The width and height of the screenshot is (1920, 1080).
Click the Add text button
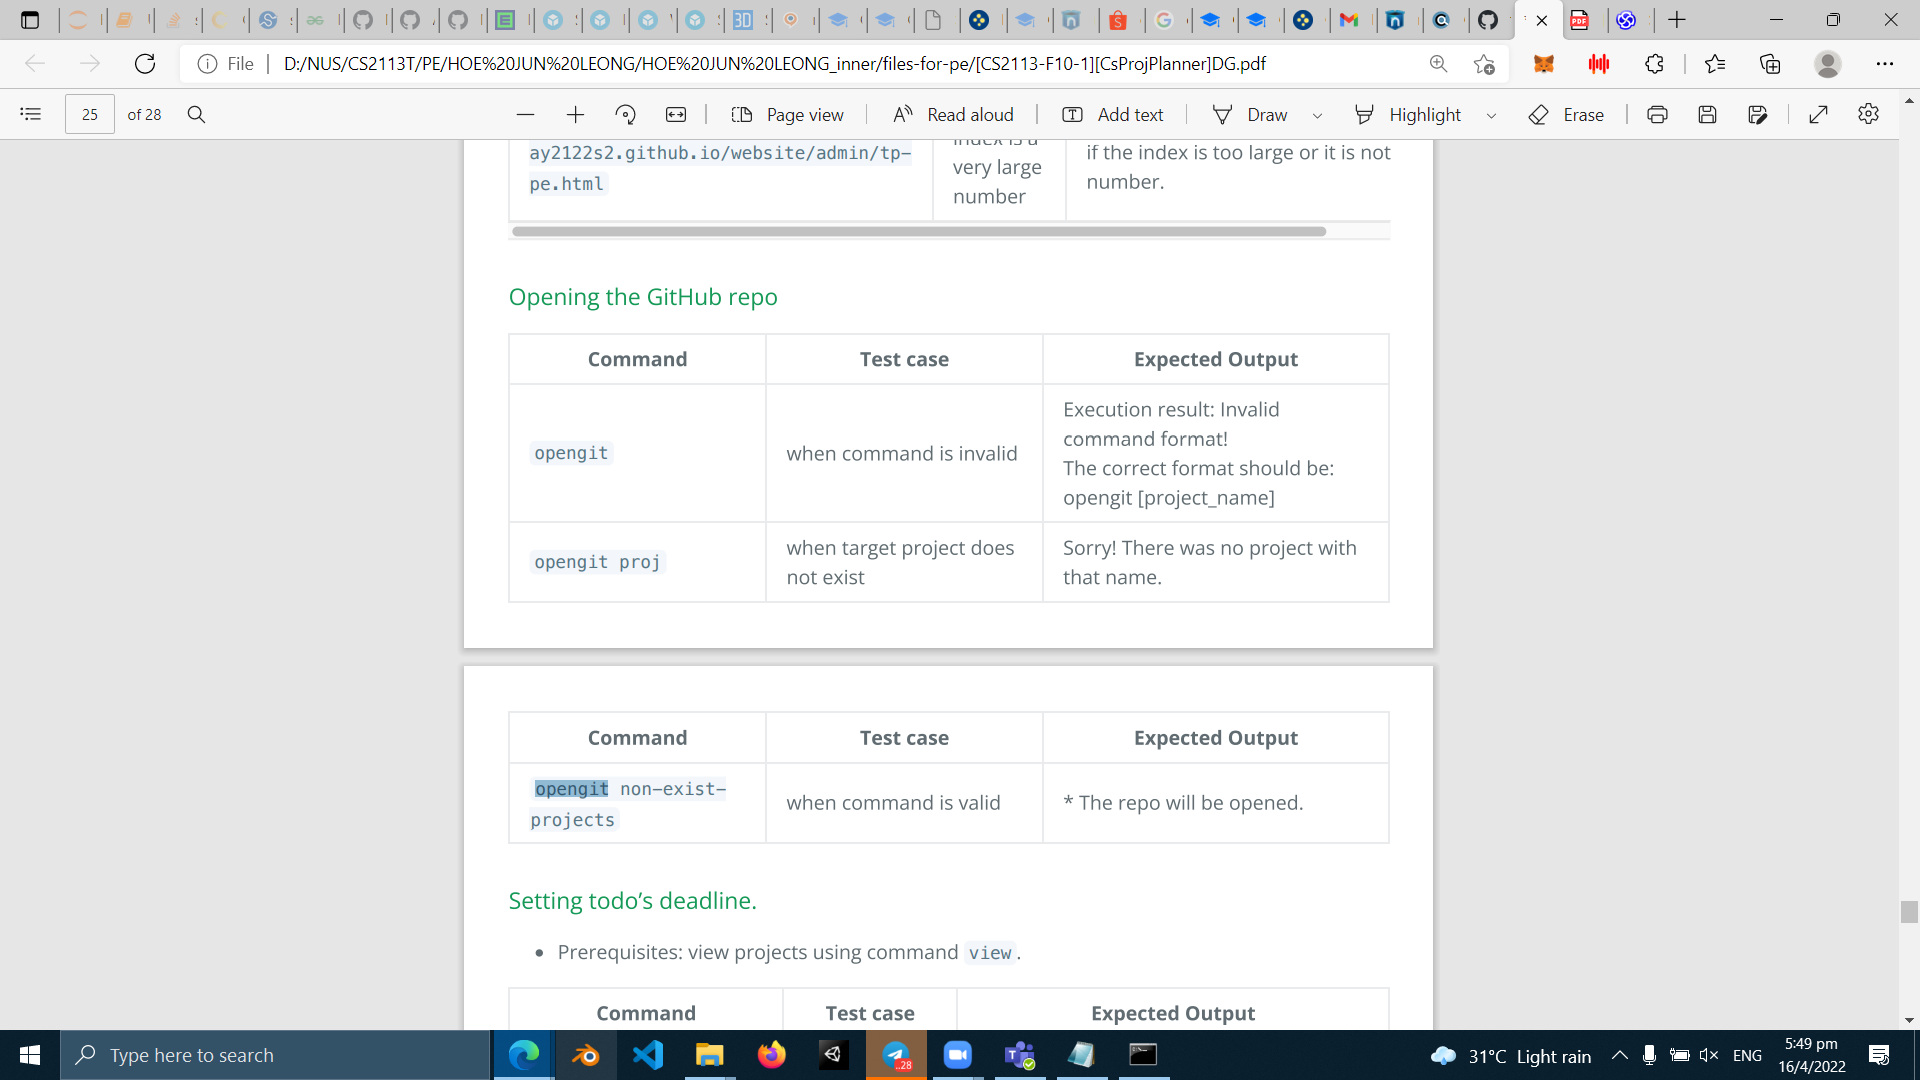(1112, 114)
